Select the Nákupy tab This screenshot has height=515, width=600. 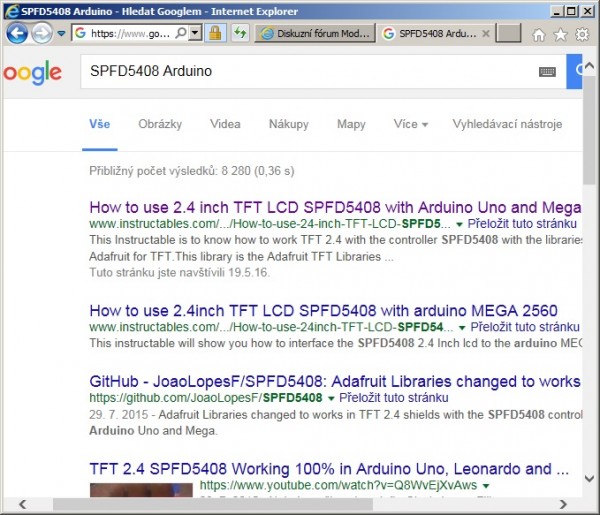click(x=289, y=124)
